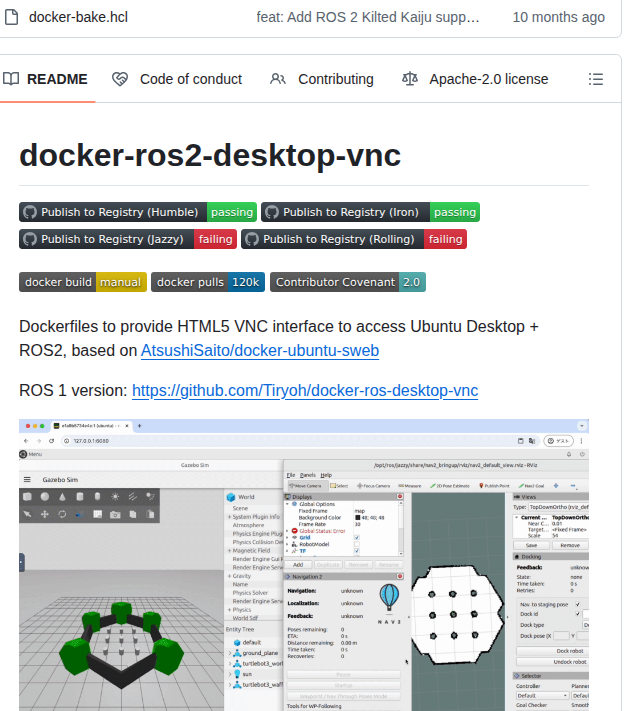The image size is (637, 711).
Task: Click the docker build manual badge
Action: pyautogui.click(x=83, y=282)
